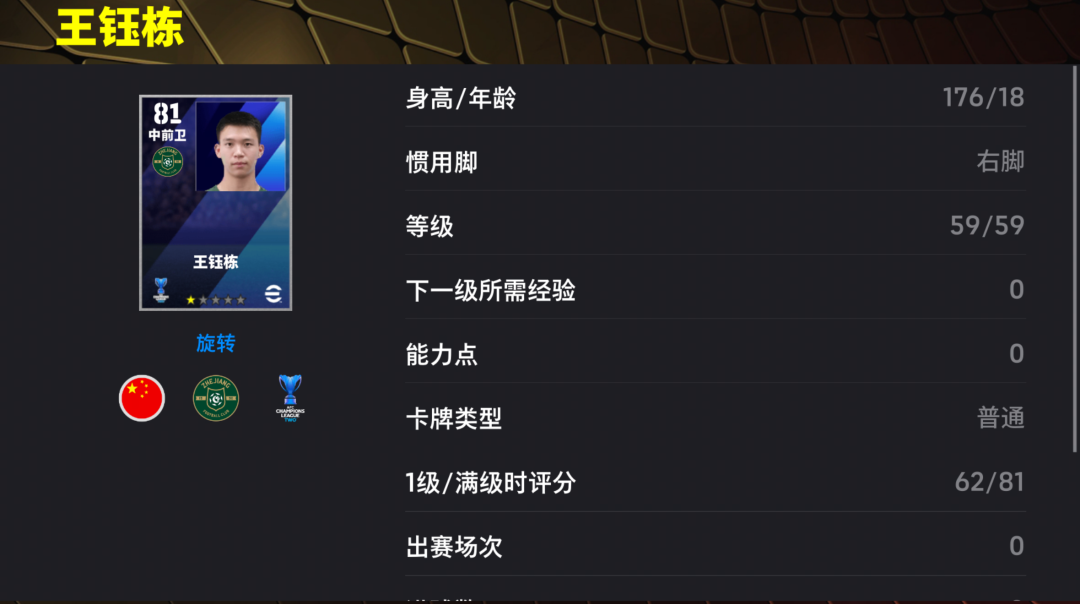Select the 卡牌类型 row
The width and height of the screenshot is (1080, 604).
point(715,418)
